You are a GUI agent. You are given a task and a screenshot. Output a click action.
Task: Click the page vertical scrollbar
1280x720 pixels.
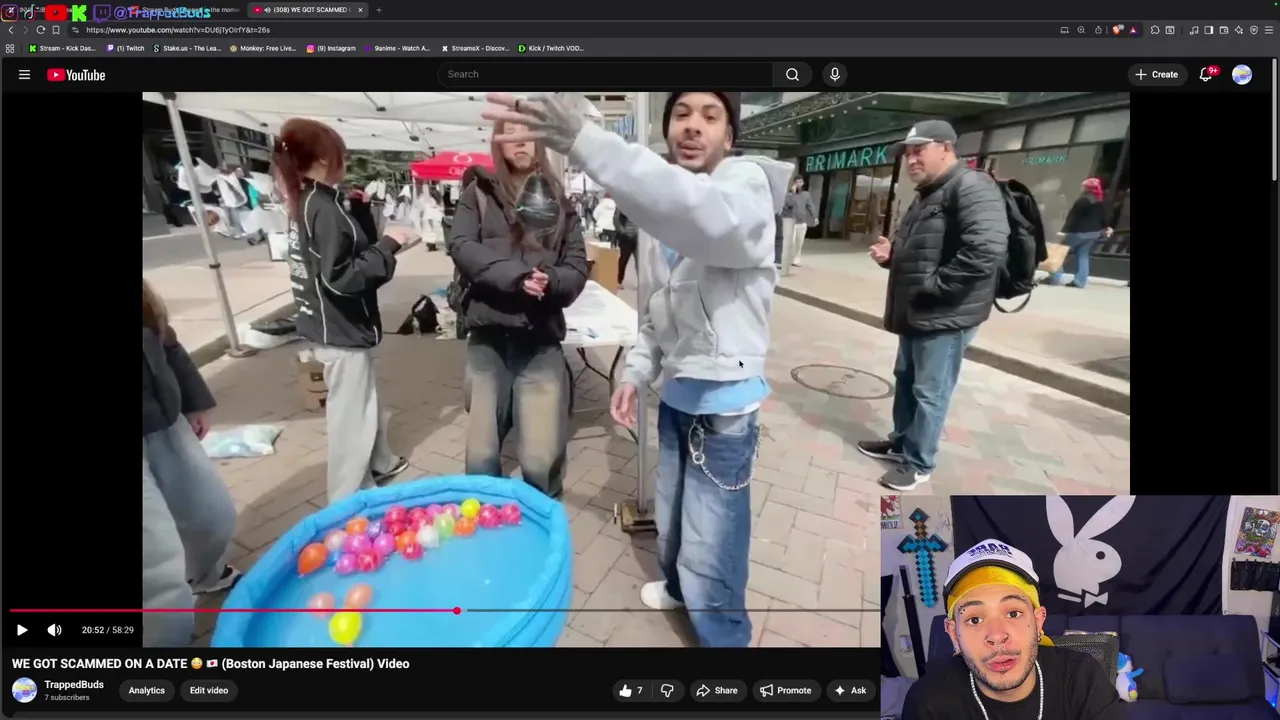point(1276,120)
